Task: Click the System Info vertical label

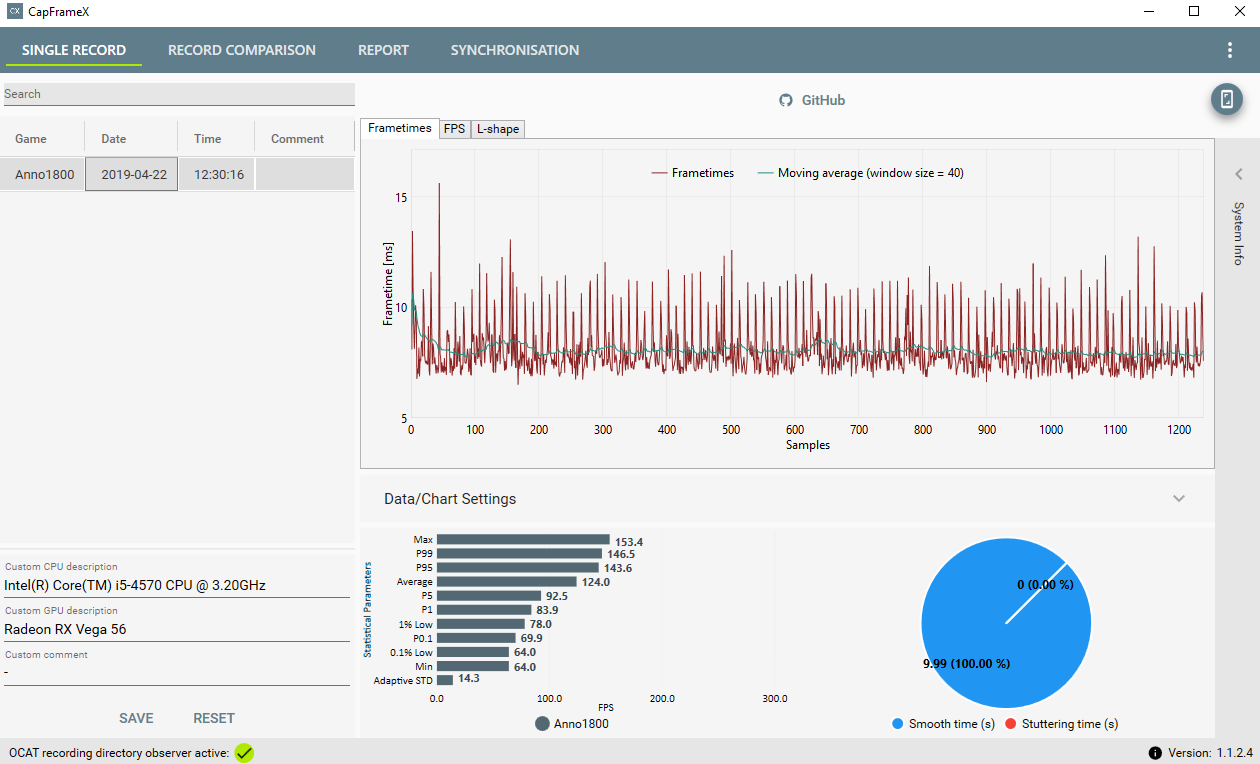Action: coord(1238,233)
